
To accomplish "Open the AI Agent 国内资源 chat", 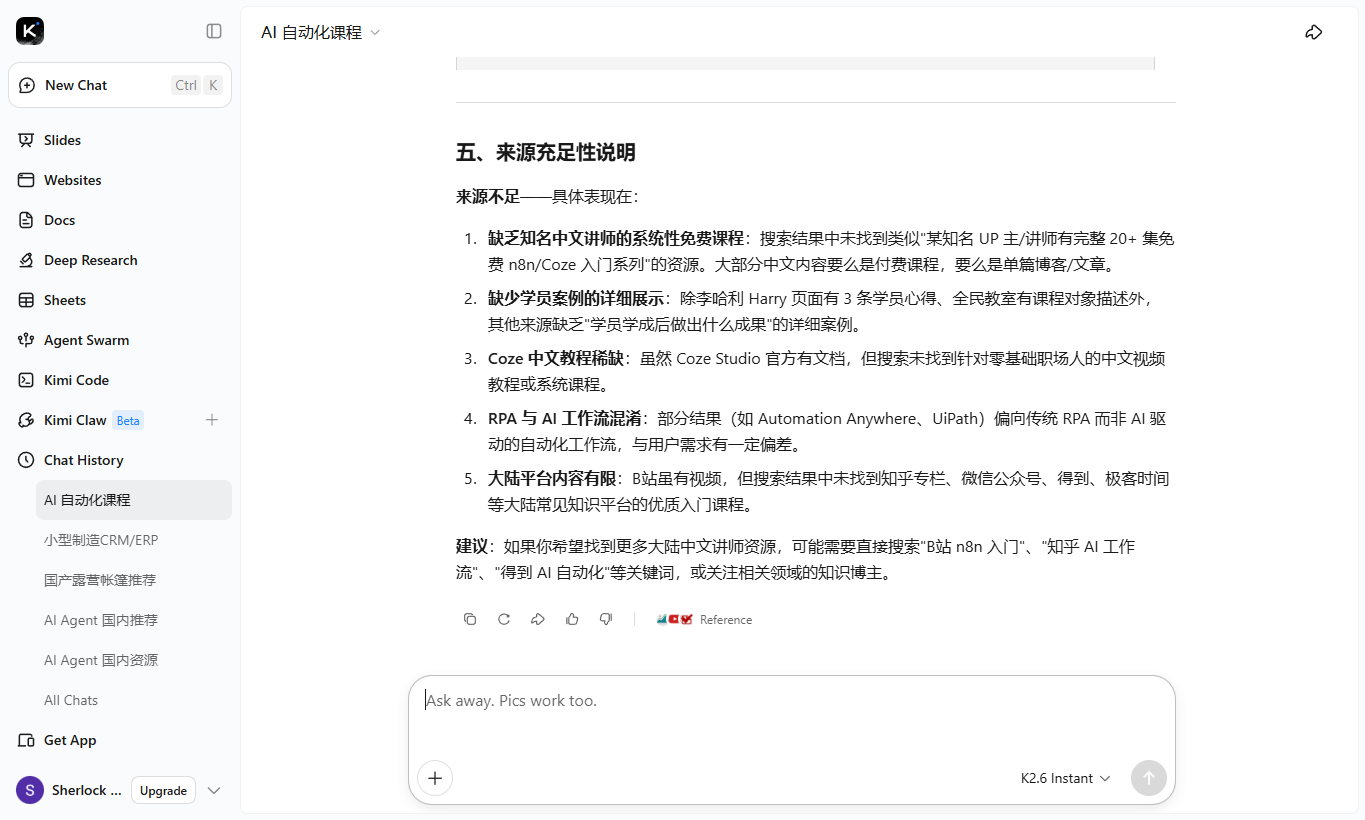I will pos(134,660).
